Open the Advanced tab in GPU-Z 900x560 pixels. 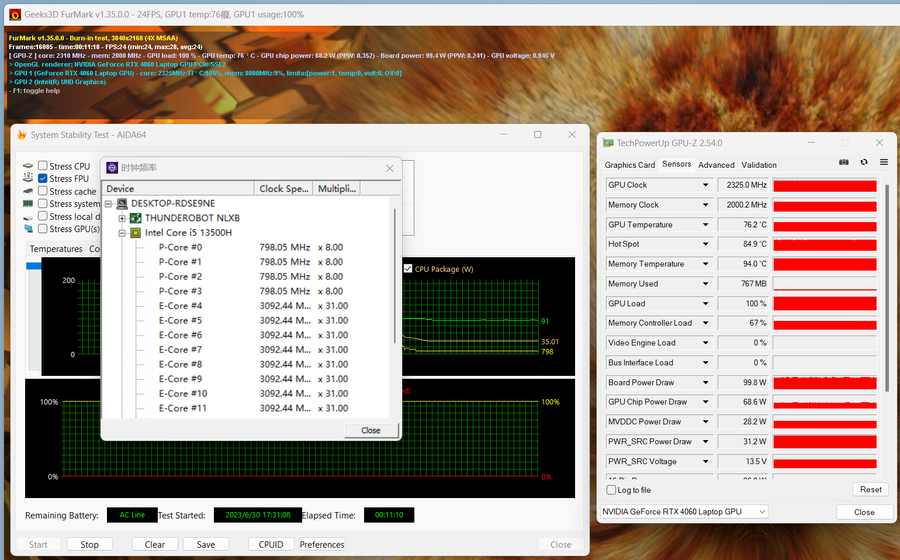click(716, 165)
